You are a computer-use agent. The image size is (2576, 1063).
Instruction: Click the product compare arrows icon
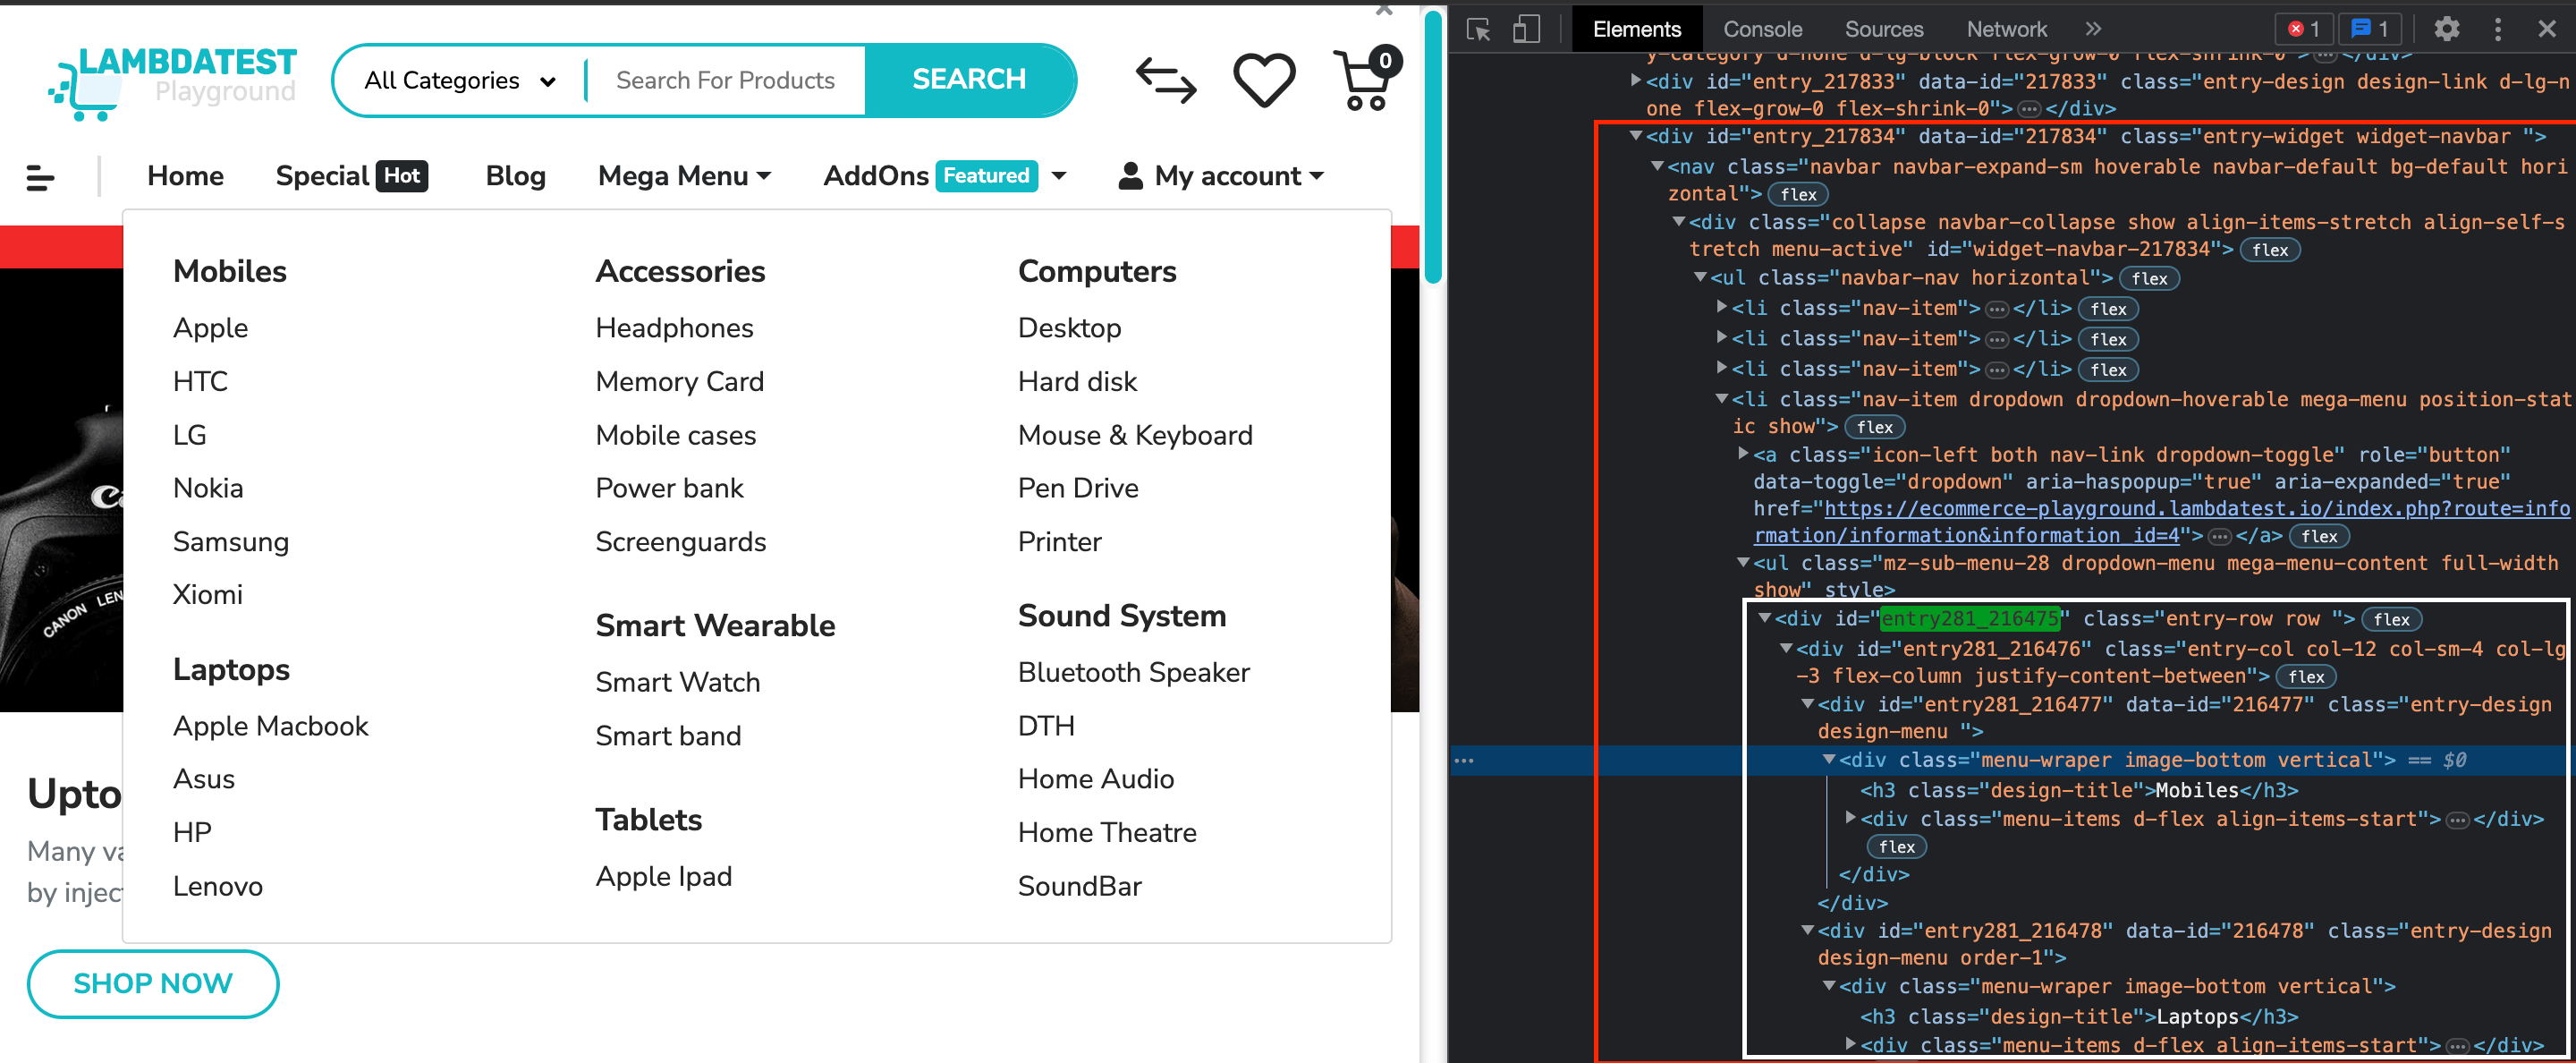(x=1165, y=80)
